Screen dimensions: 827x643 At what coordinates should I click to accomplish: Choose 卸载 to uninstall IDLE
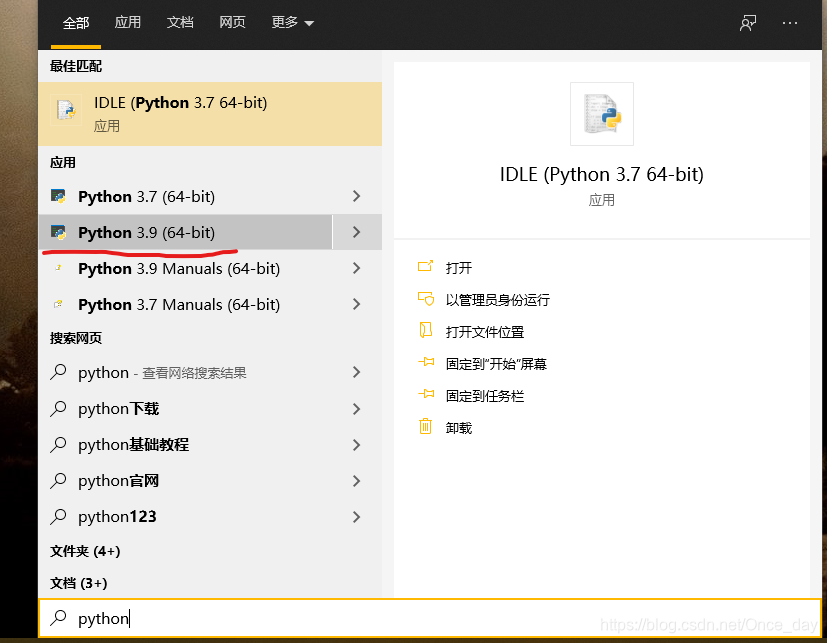458,428
